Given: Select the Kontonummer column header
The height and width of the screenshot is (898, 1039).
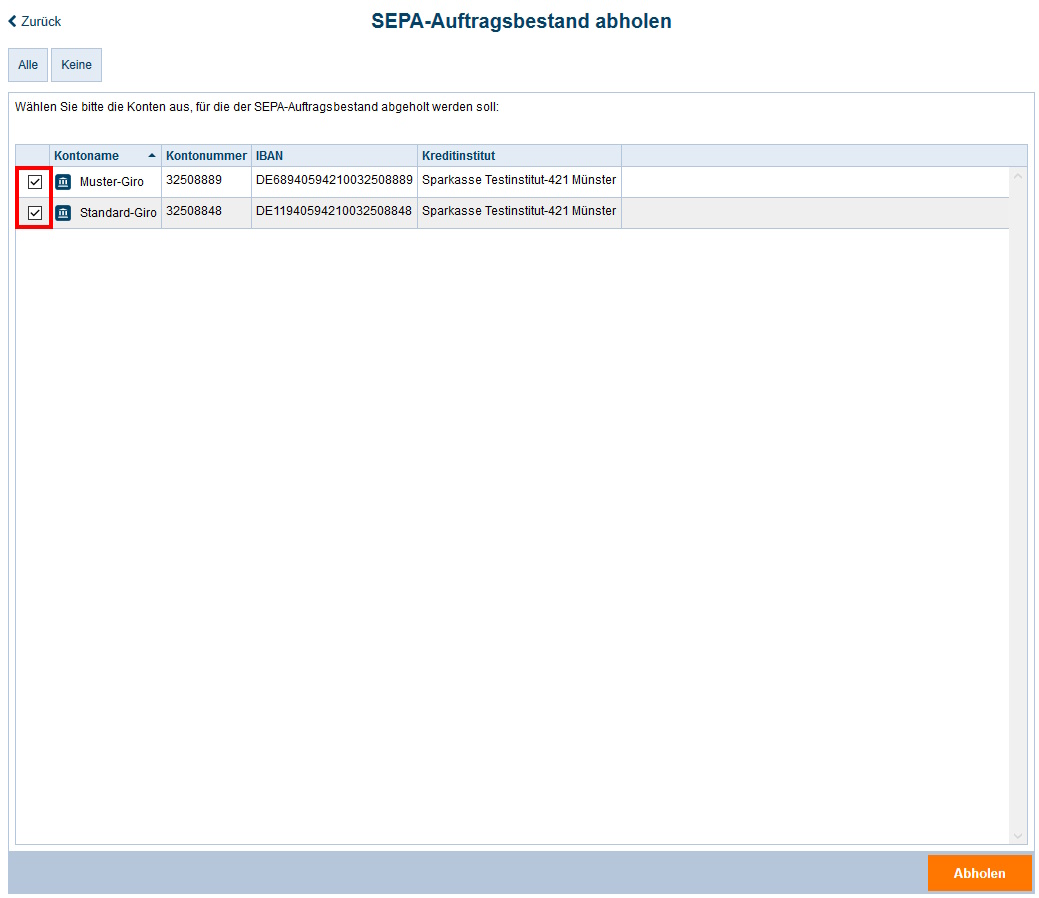Looking at the screenshot, I should (203, 155).
